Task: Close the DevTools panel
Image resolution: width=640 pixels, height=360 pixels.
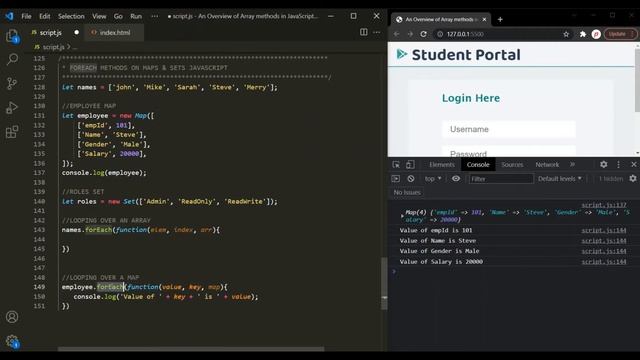Action: tap(633, 164)
